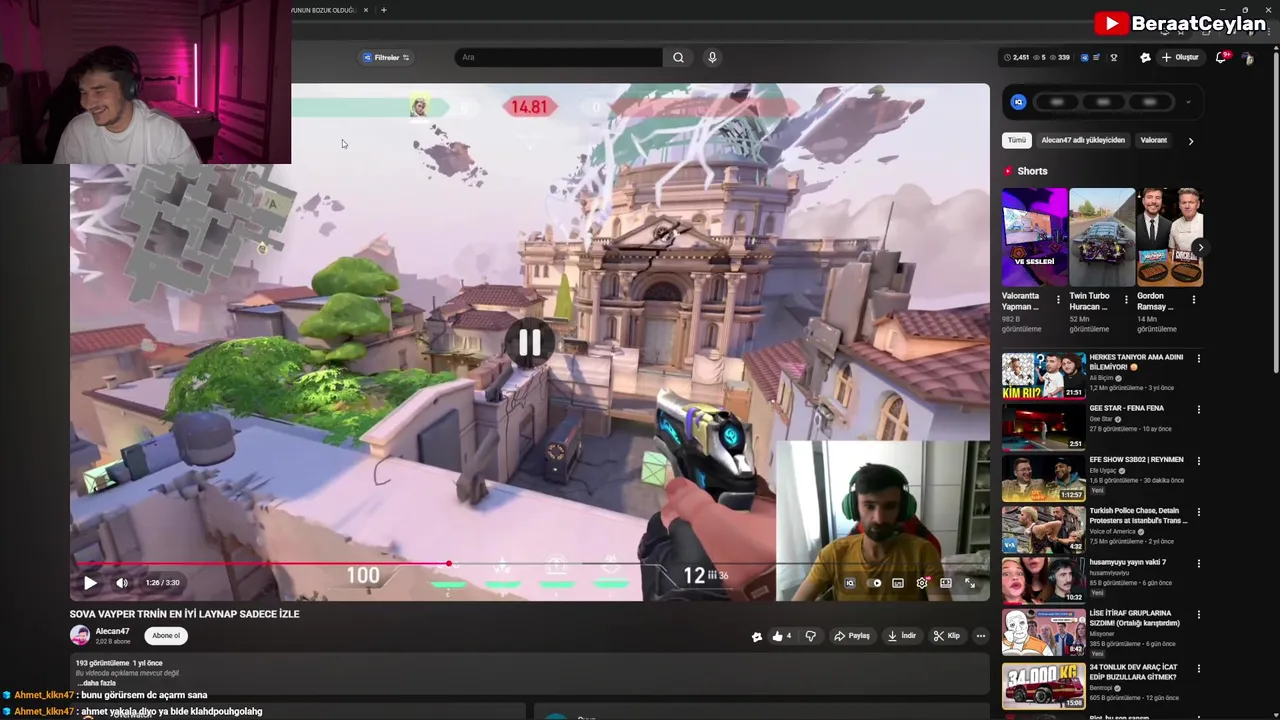Viewport: 1280px width, 720px height.
Task: Open the Oluştur create button
Action: pos(1180,57)
